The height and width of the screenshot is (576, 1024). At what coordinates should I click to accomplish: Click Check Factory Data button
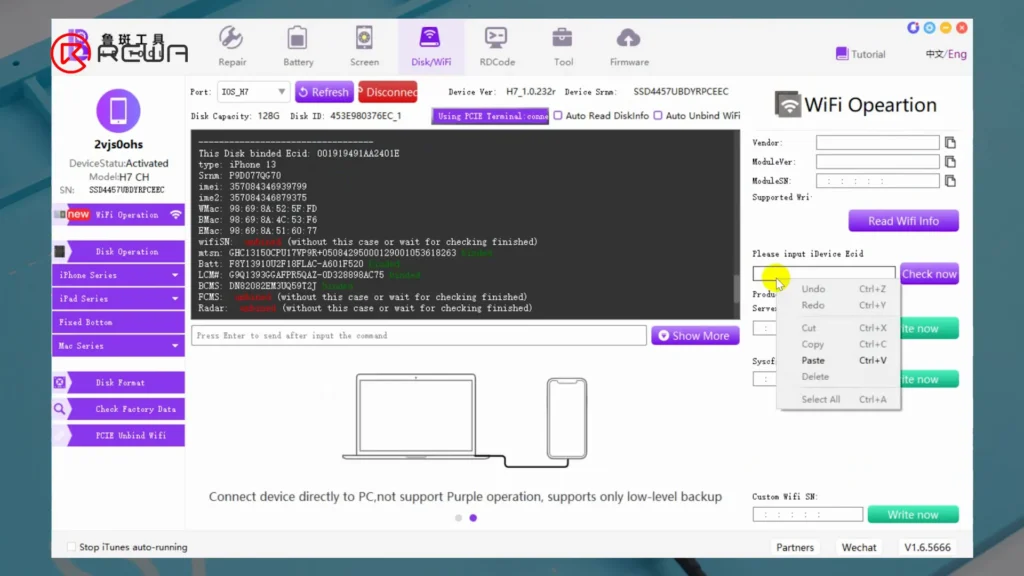click(118, 409)
